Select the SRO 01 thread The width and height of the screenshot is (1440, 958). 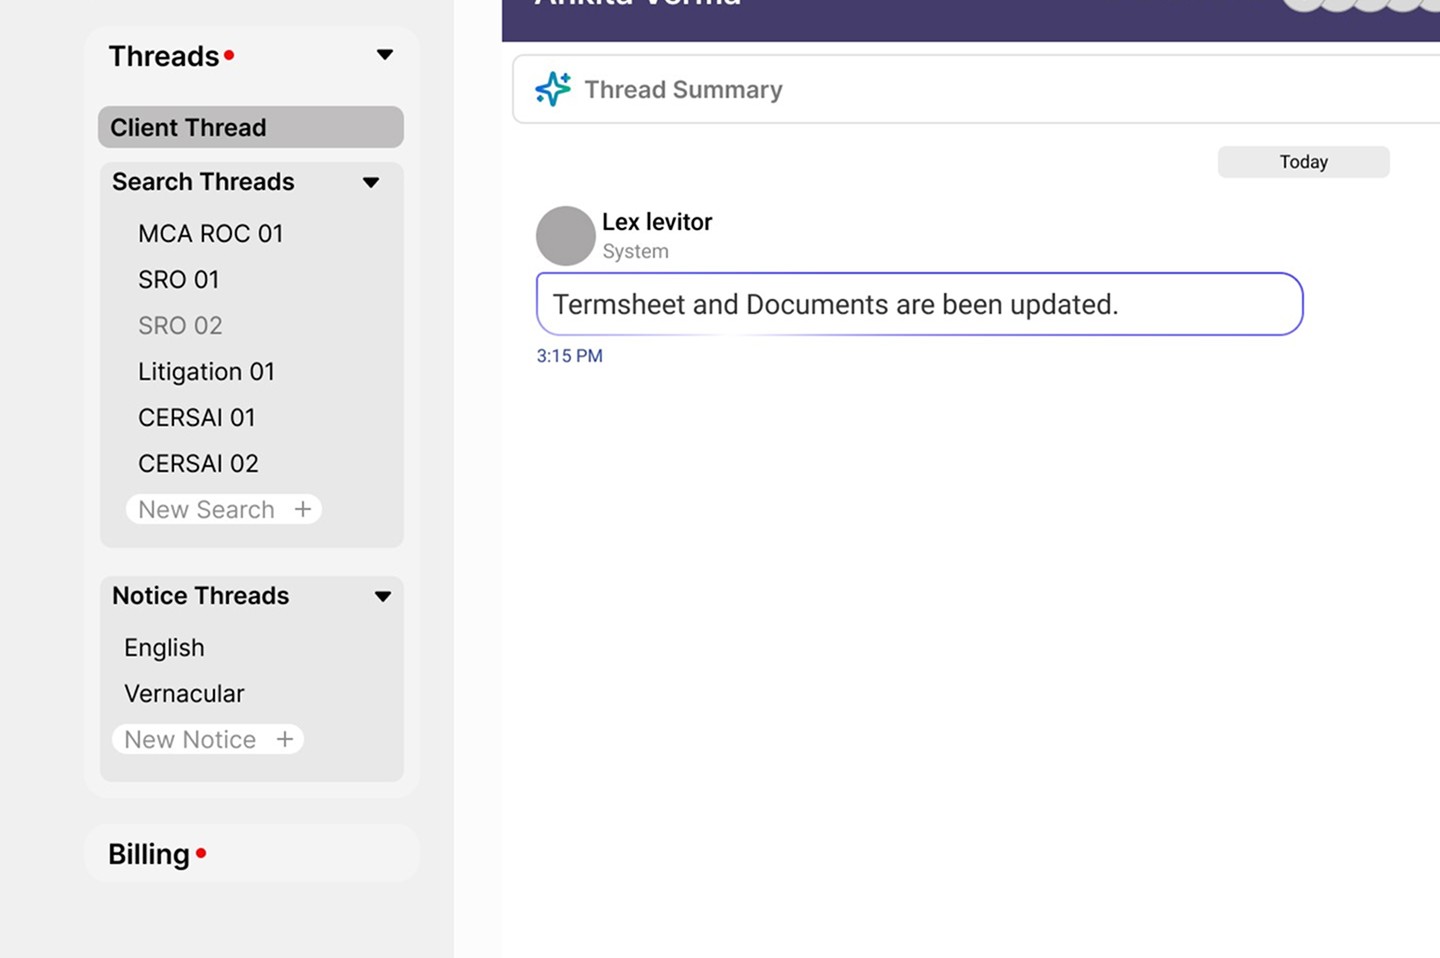pyautogui.click(x=179, y=279)
